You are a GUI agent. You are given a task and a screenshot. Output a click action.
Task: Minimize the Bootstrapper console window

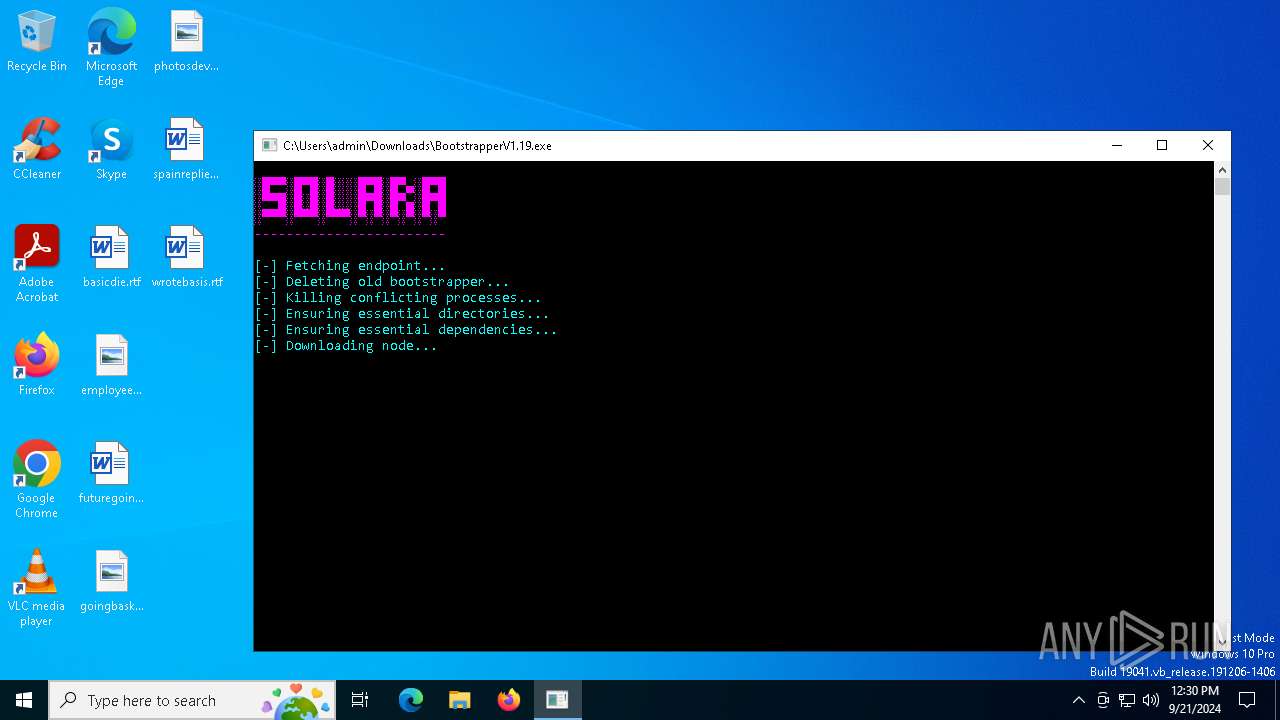tap(1117, 145)
